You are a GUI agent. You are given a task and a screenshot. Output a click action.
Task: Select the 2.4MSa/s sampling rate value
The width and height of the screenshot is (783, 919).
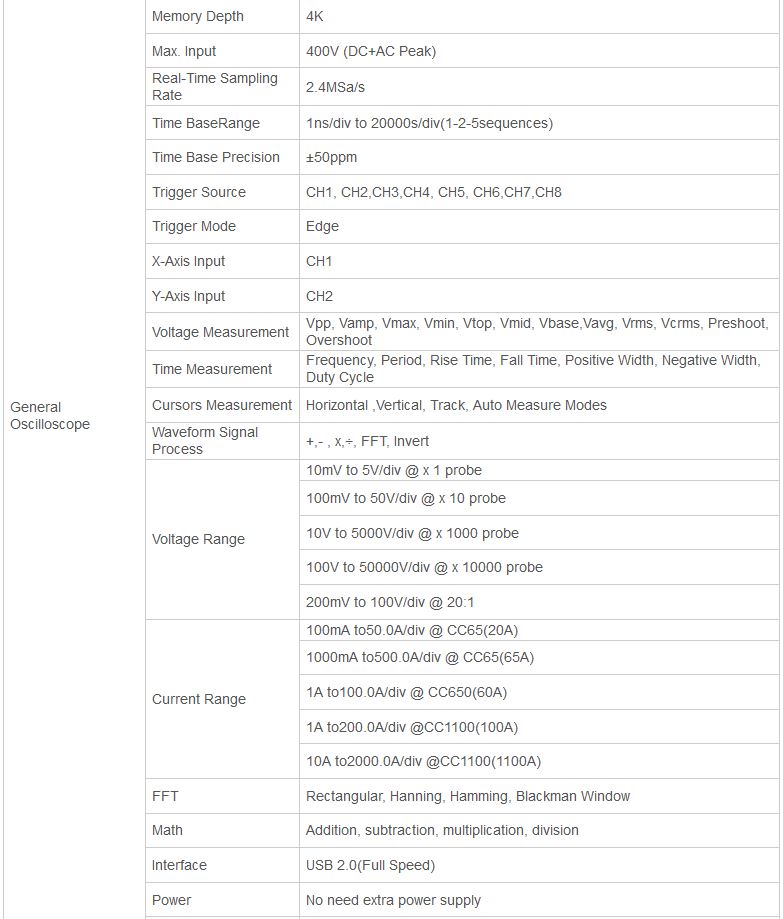(335, 87)
